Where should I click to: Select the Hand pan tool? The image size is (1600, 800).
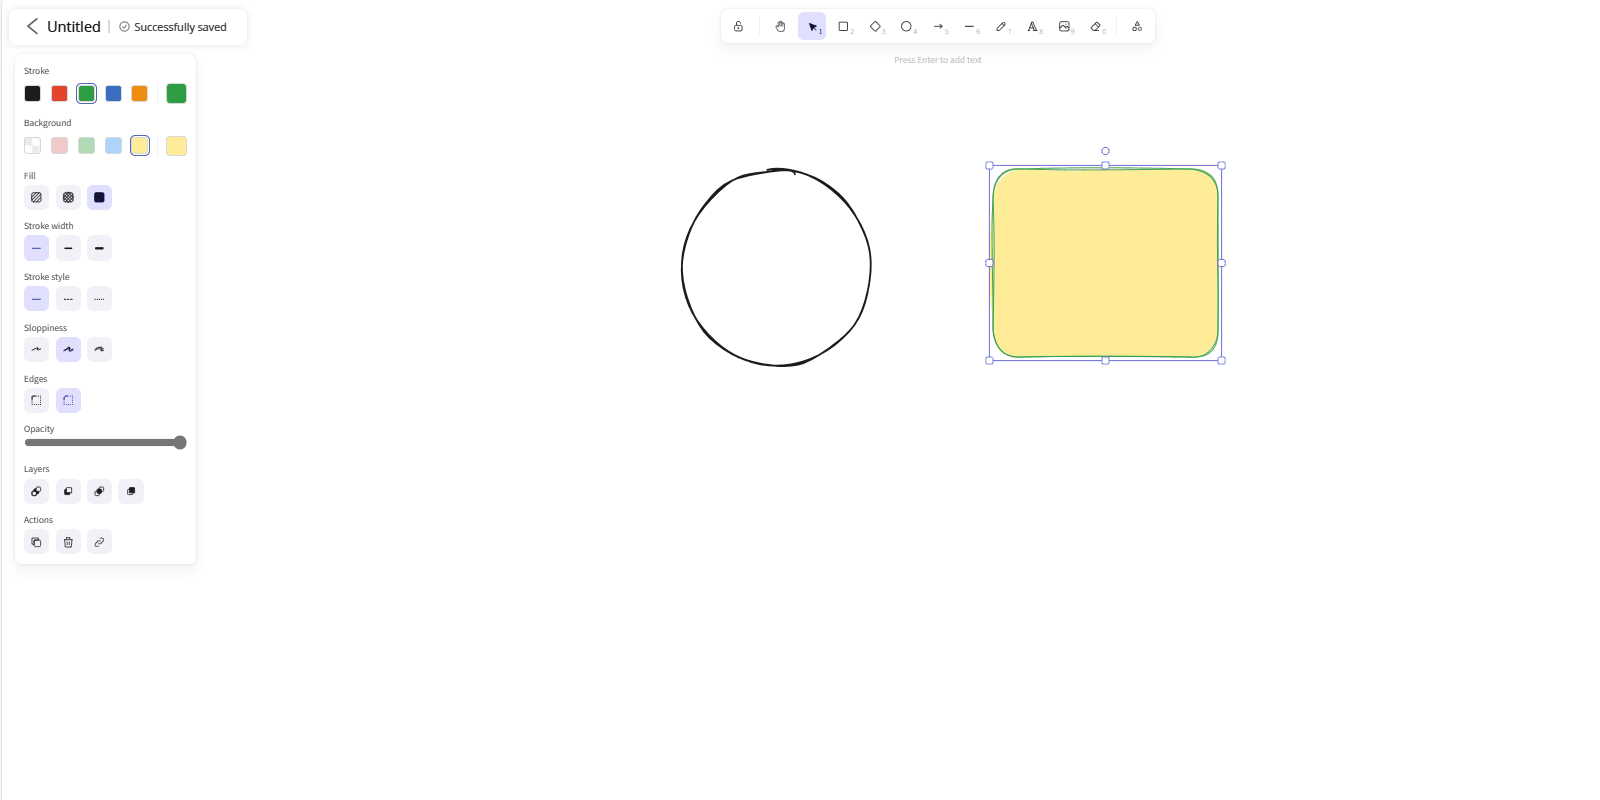click(x=780, y=27)
